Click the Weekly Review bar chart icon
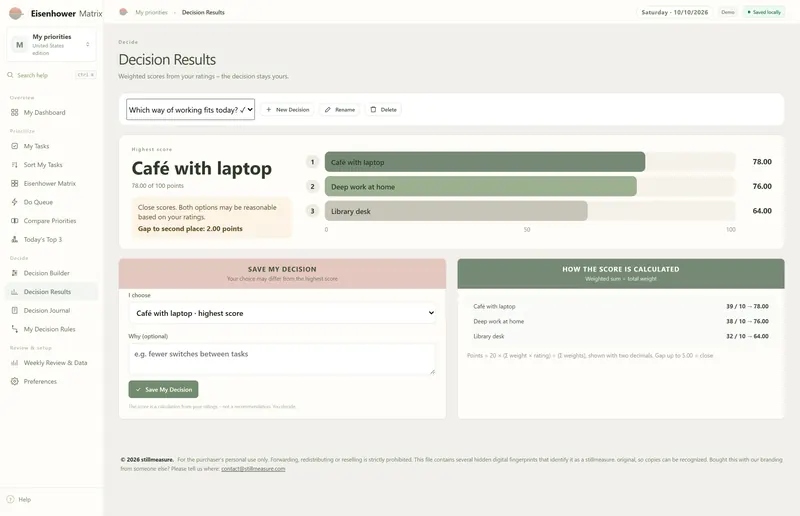Image resolution: width=800 pixels, height=516 pixels. click(x=14, y=363)
